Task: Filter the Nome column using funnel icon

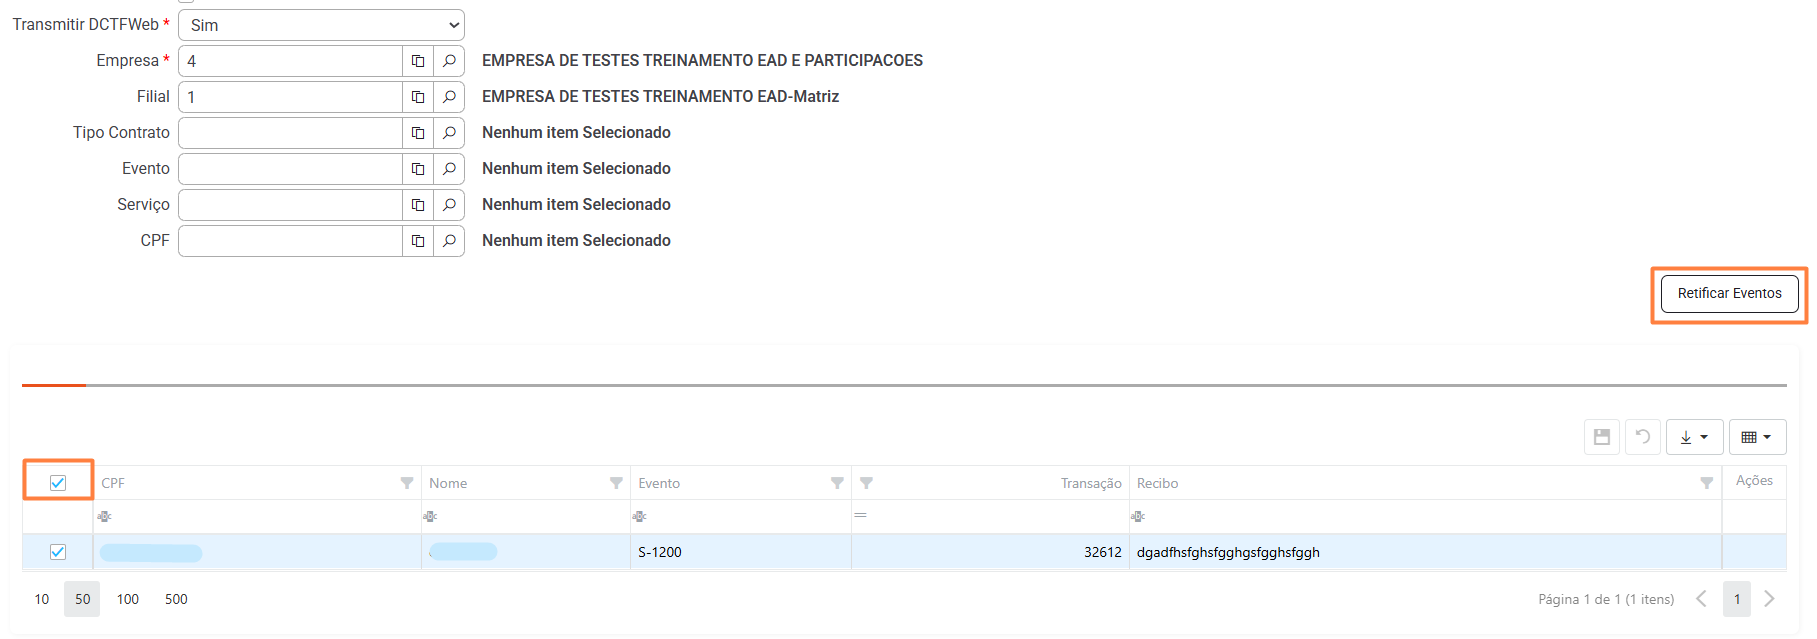Action: 616,483
